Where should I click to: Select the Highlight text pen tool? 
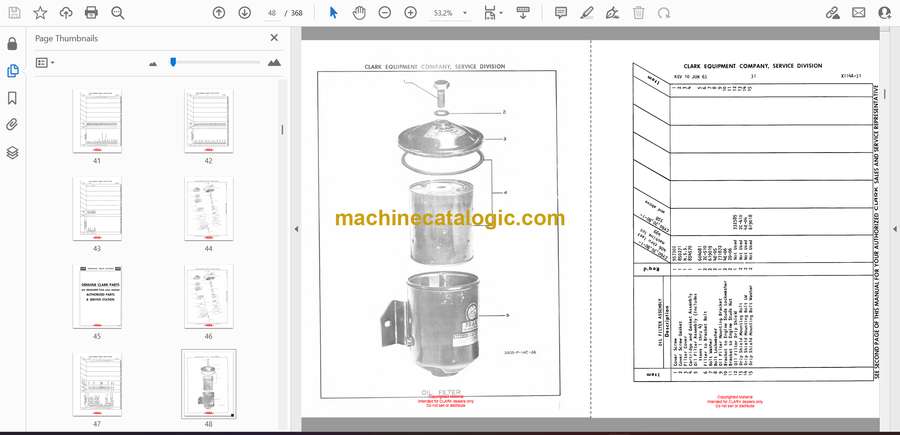pyautogui.click(x=587, y=13)
